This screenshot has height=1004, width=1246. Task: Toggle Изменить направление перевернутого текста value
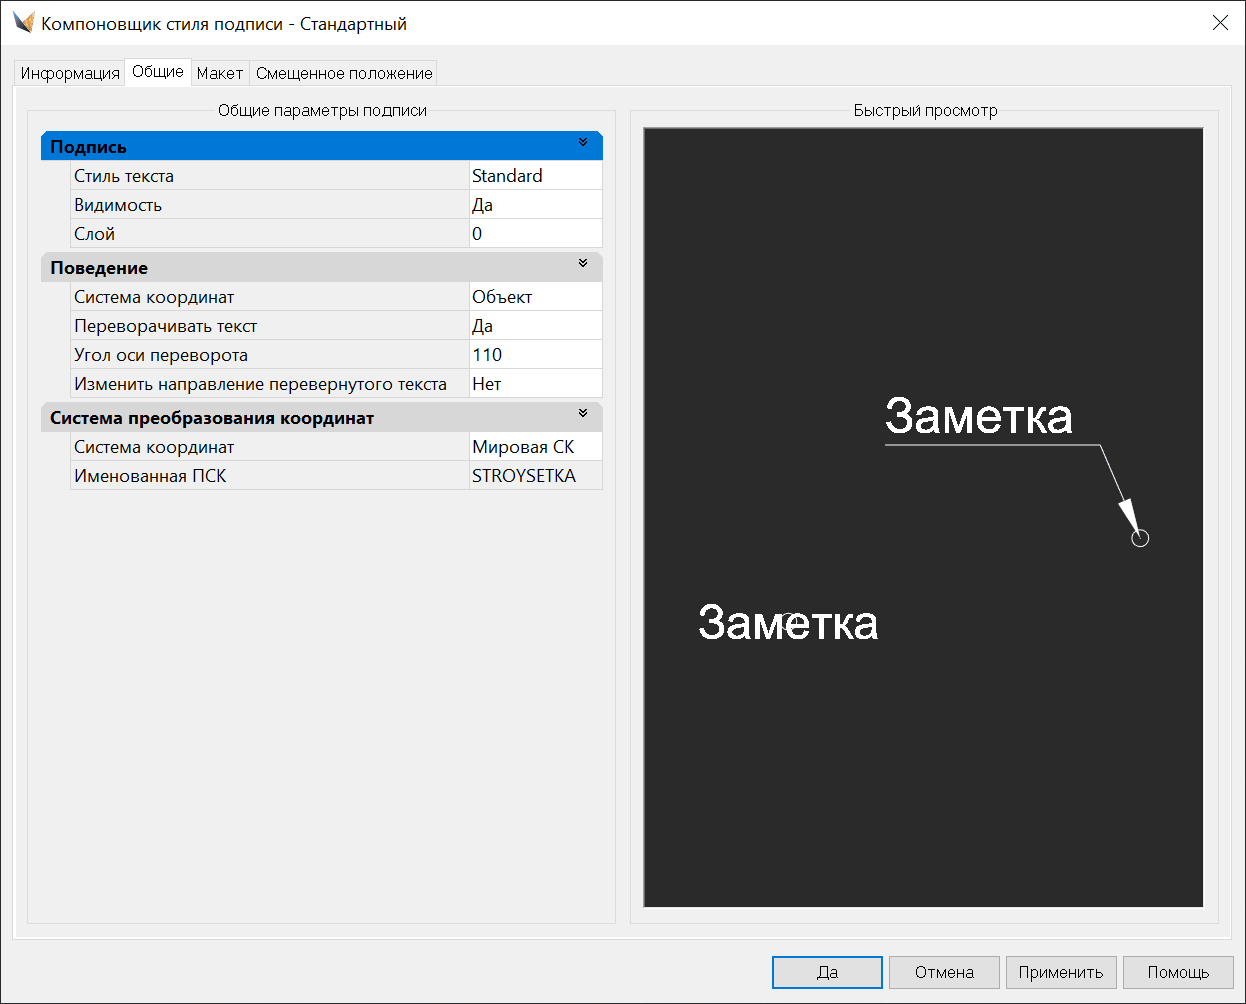[x=535, y=384]
